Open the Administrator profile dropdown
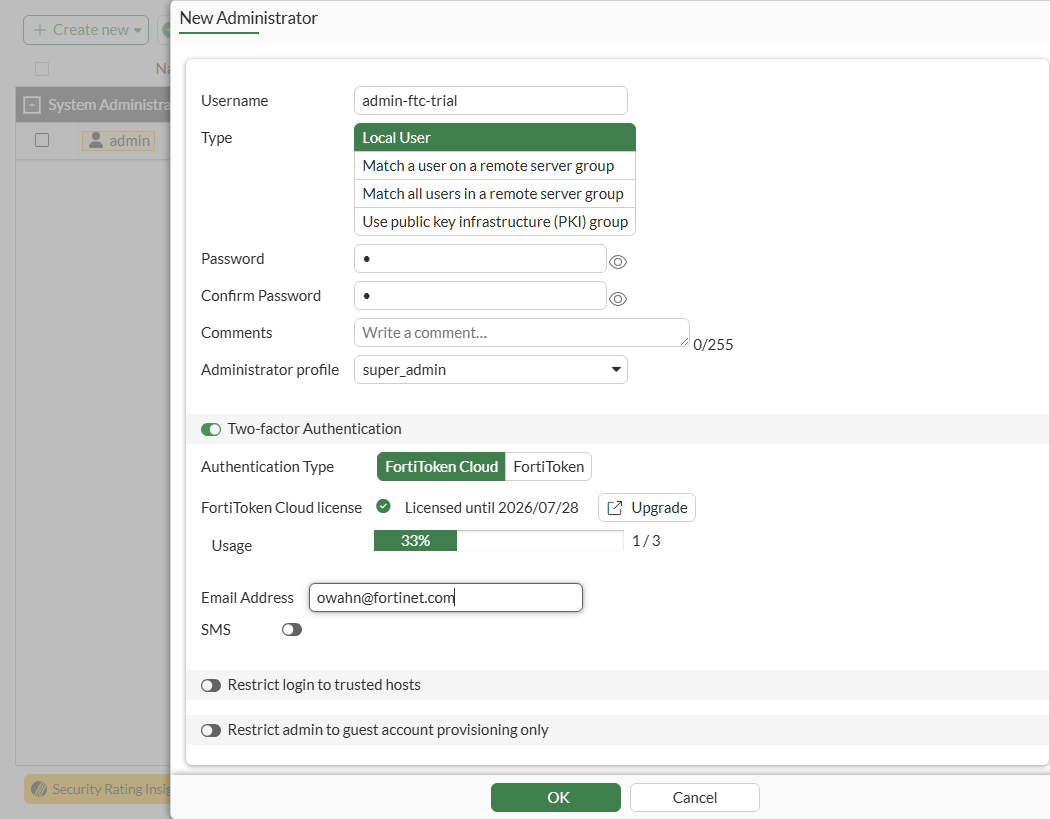 coord(491,370)
